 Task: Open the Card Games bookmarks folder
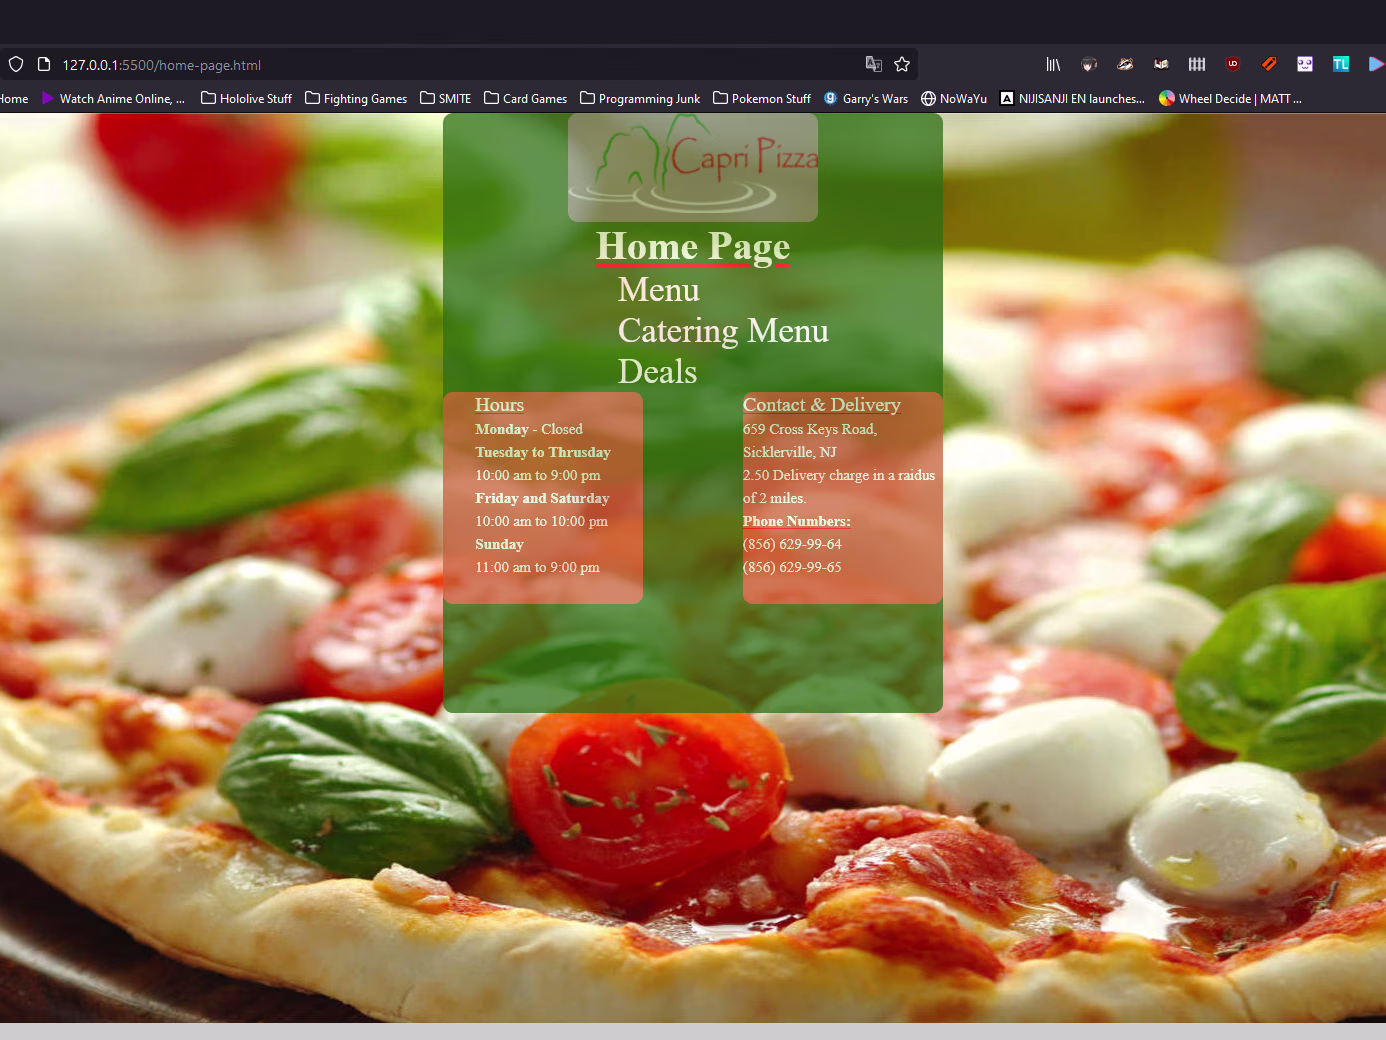(525, 98)
